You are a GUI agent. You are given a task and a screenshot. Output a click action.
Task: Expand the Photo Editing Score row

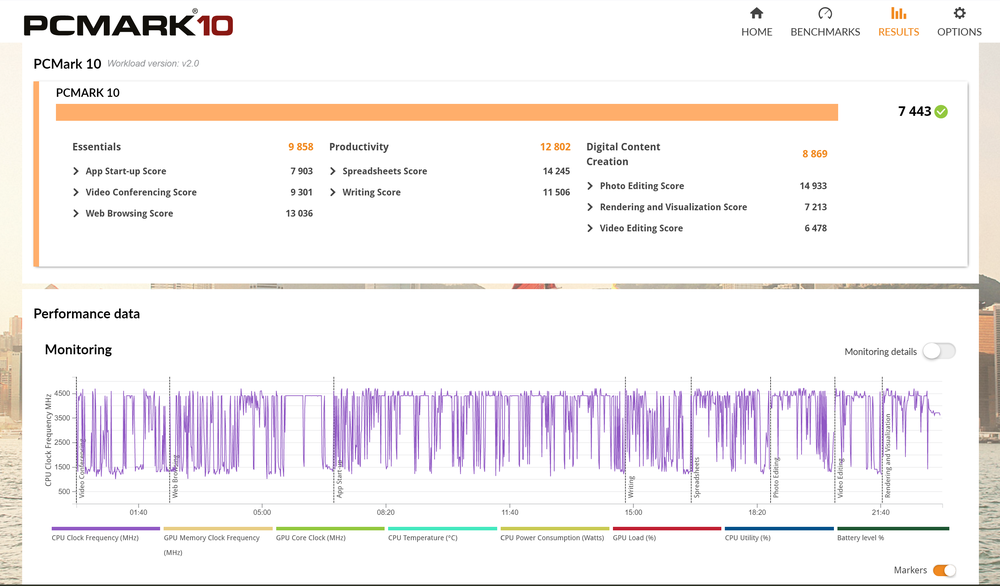(707, 186)
